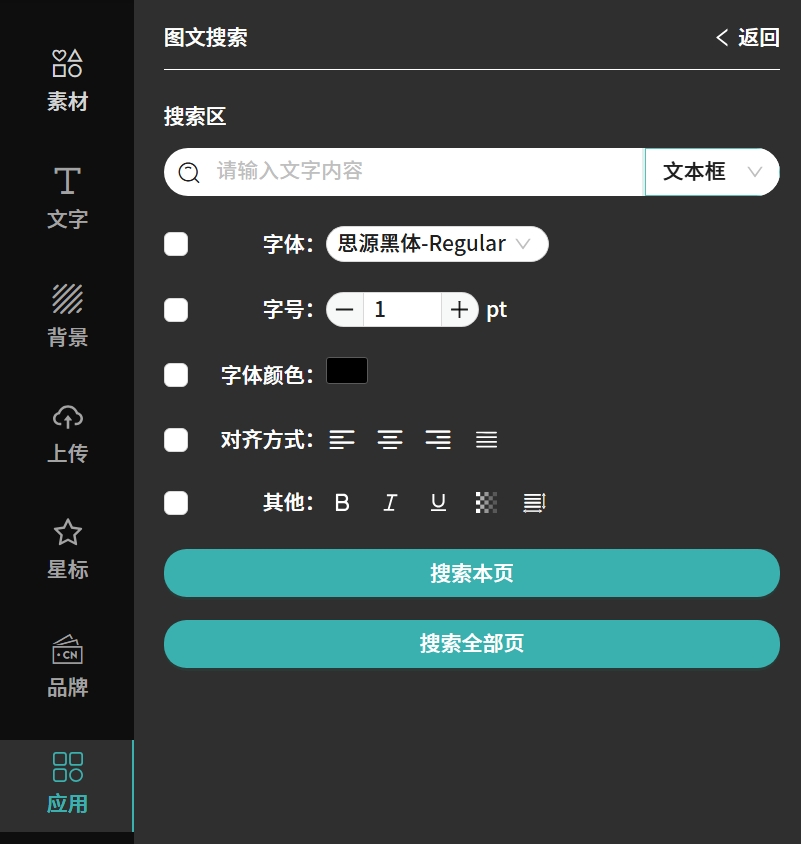This screenshot has width=801, height=844.
Task: Switch to the 背景 background tab
Action: coord(67,315)
